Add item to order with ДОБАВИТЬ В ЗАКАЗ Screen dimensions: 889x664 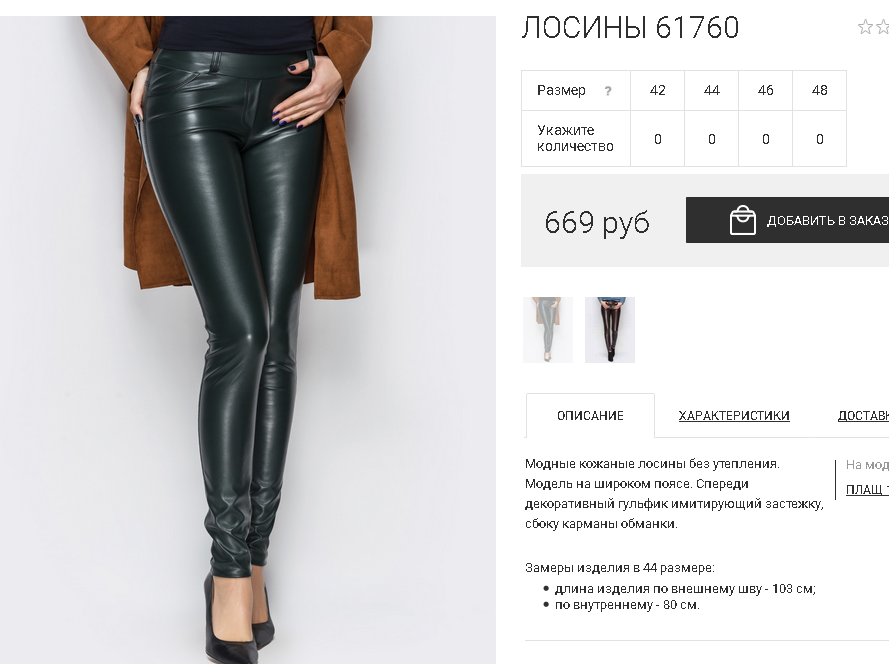pyautogui.click(x=788, y=220)
